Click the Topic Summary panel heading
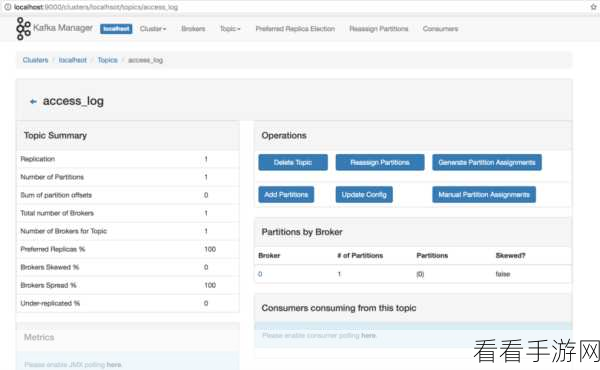600x370 pixels. click(55, 135)
